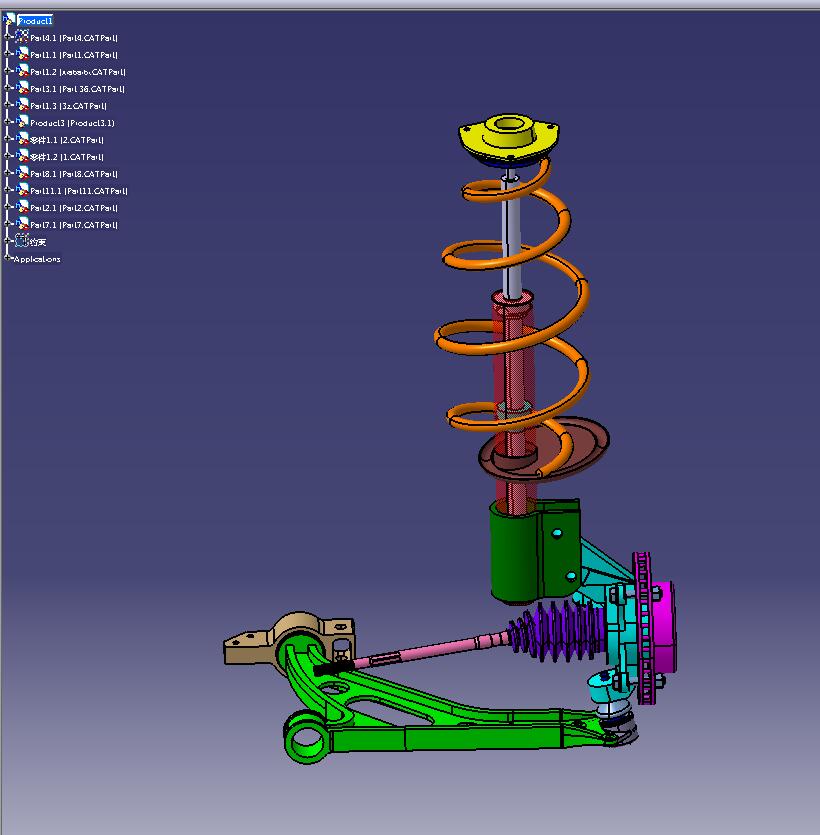
Task: Click the Part2.1 part icon
Action: (x=22, y=207)
